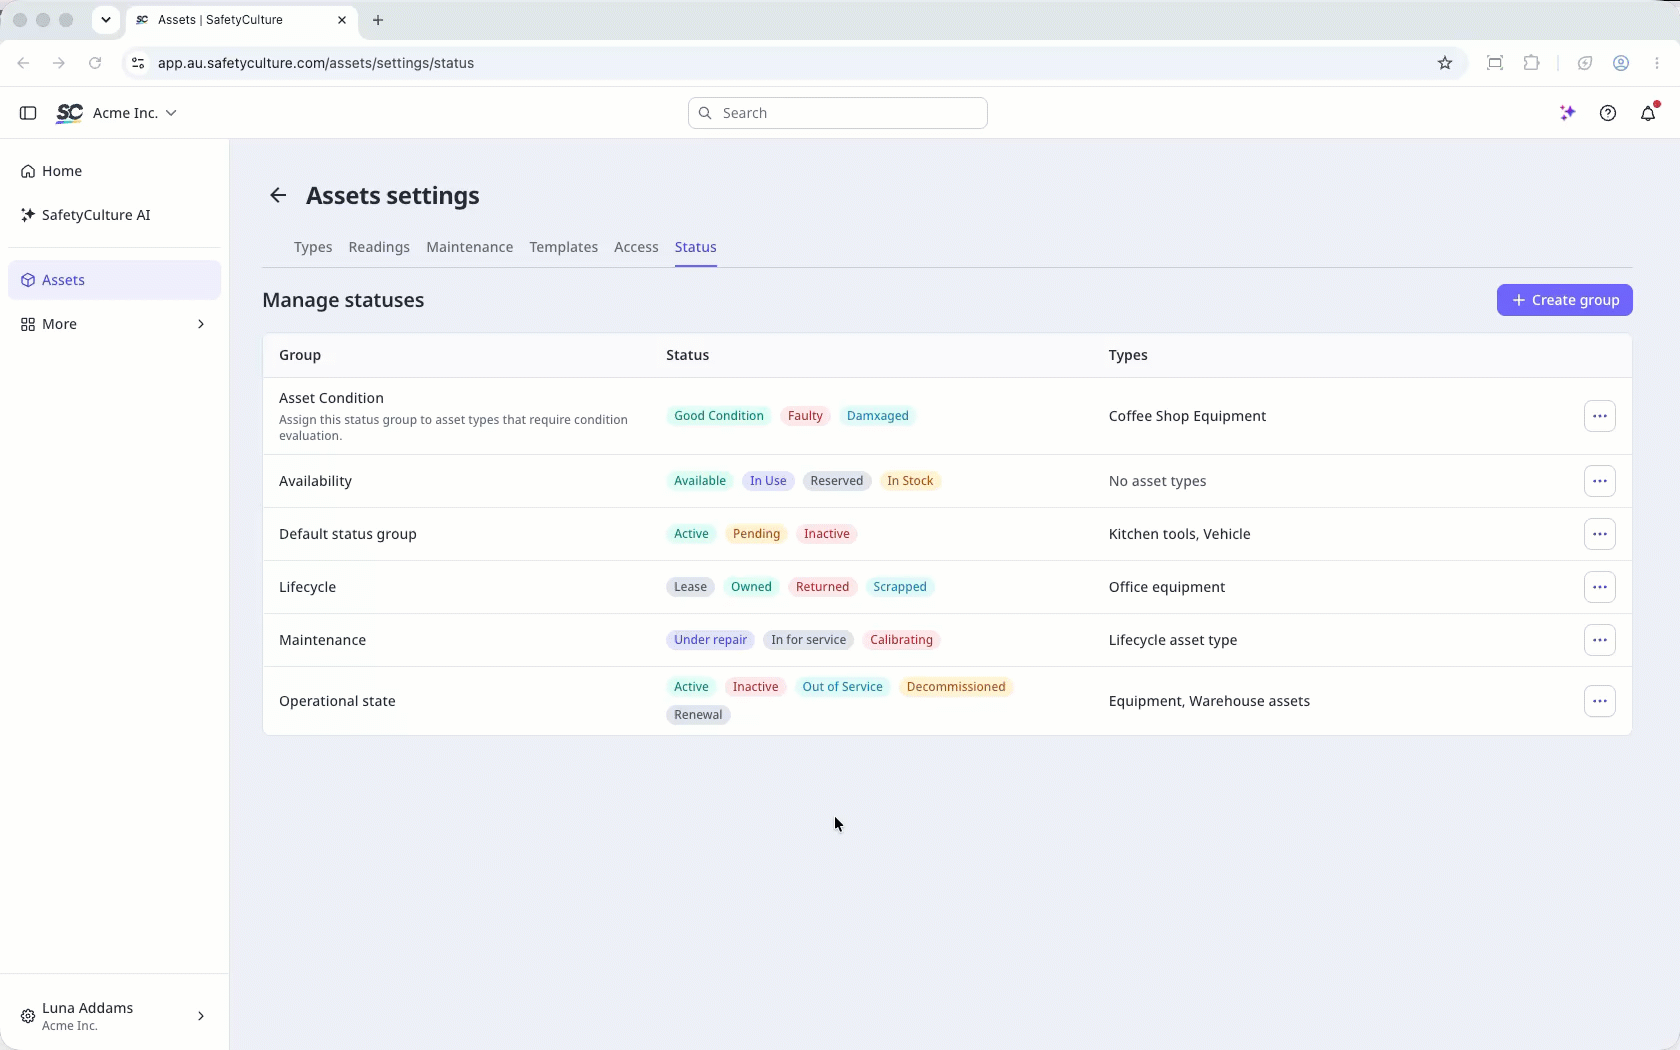This screenshot has height=1050, width=1680.
Task: Open the browser profile icon
Action: pyautogui.click(x=1621, y=63)
